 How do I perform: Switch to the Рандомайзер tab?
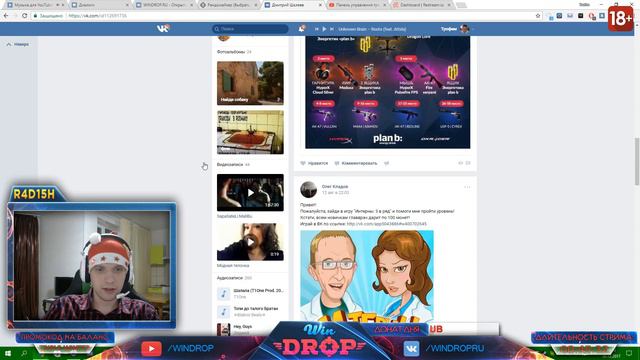228,5
